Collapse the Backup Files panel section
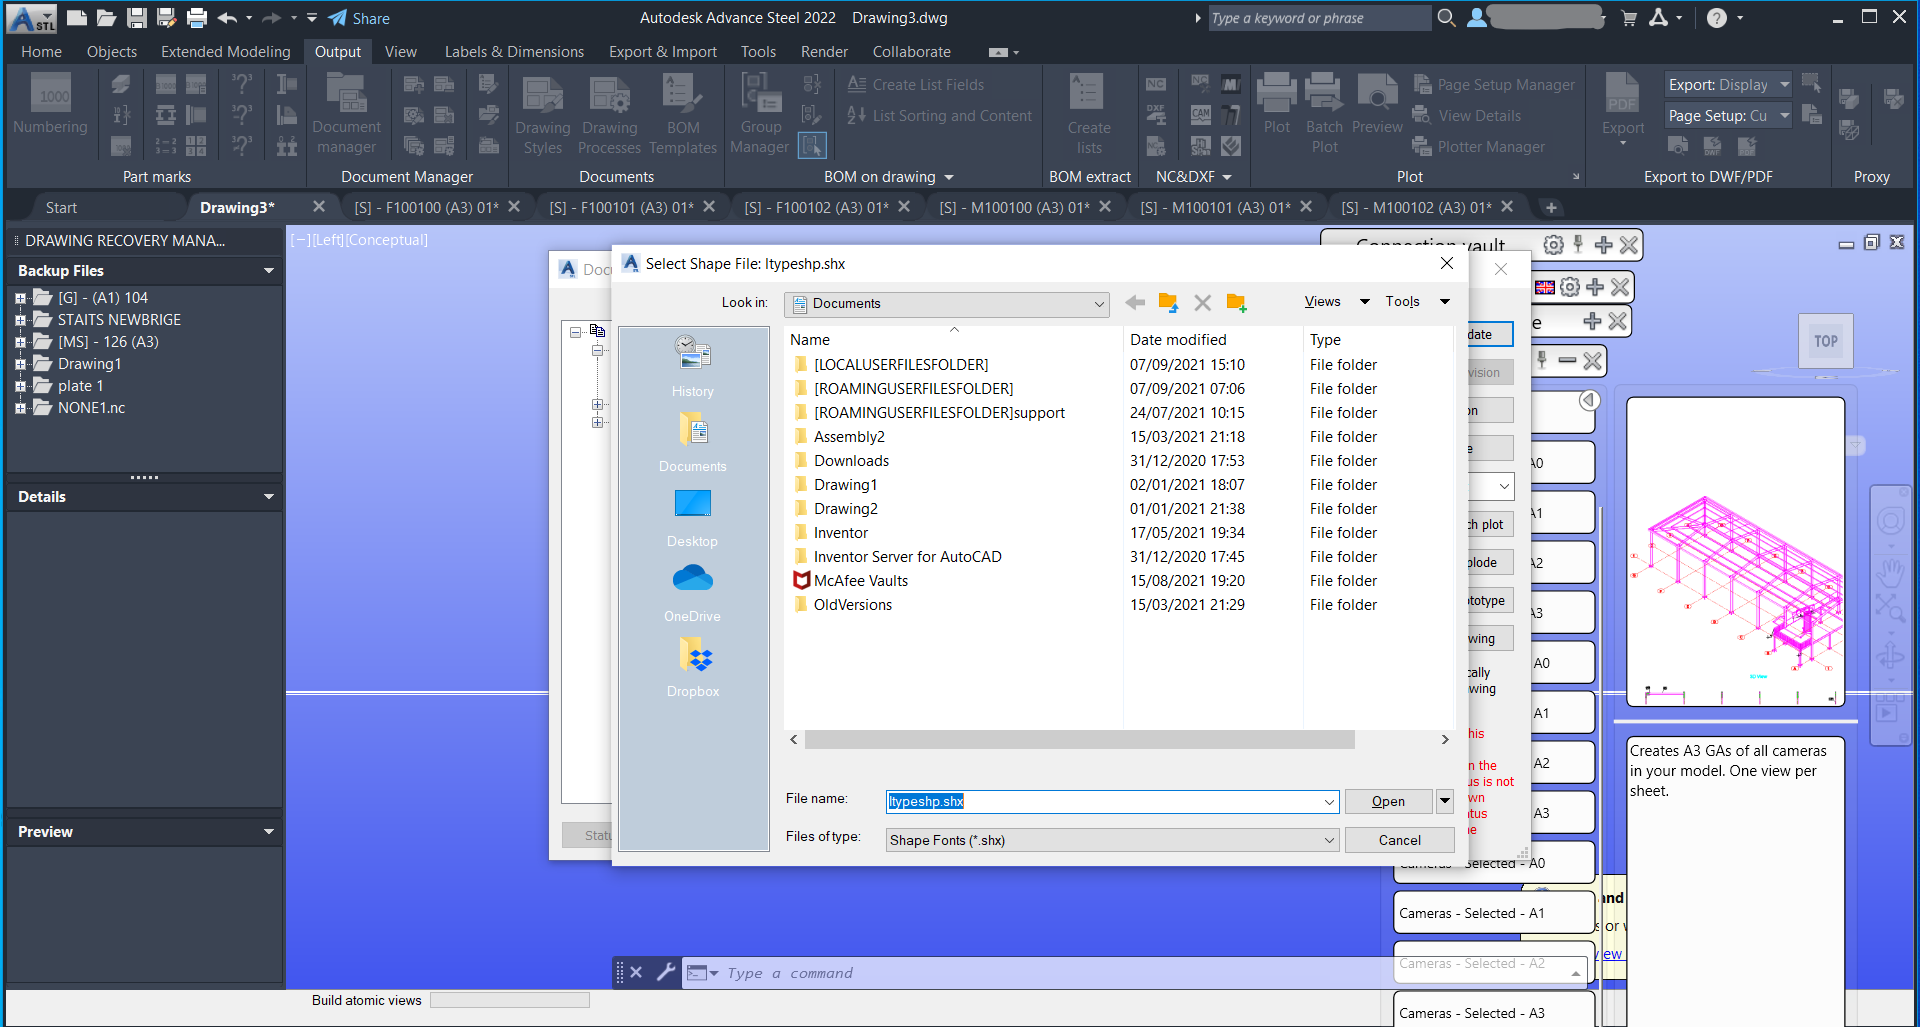The width and height of the screenshot is (1920, 1027). pyautogui.click(x=268, y=271)
